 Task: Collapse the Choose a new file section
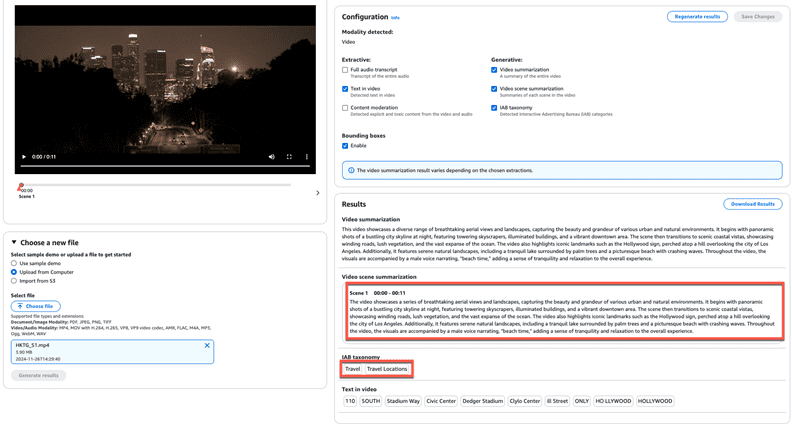tap(14, 242)
